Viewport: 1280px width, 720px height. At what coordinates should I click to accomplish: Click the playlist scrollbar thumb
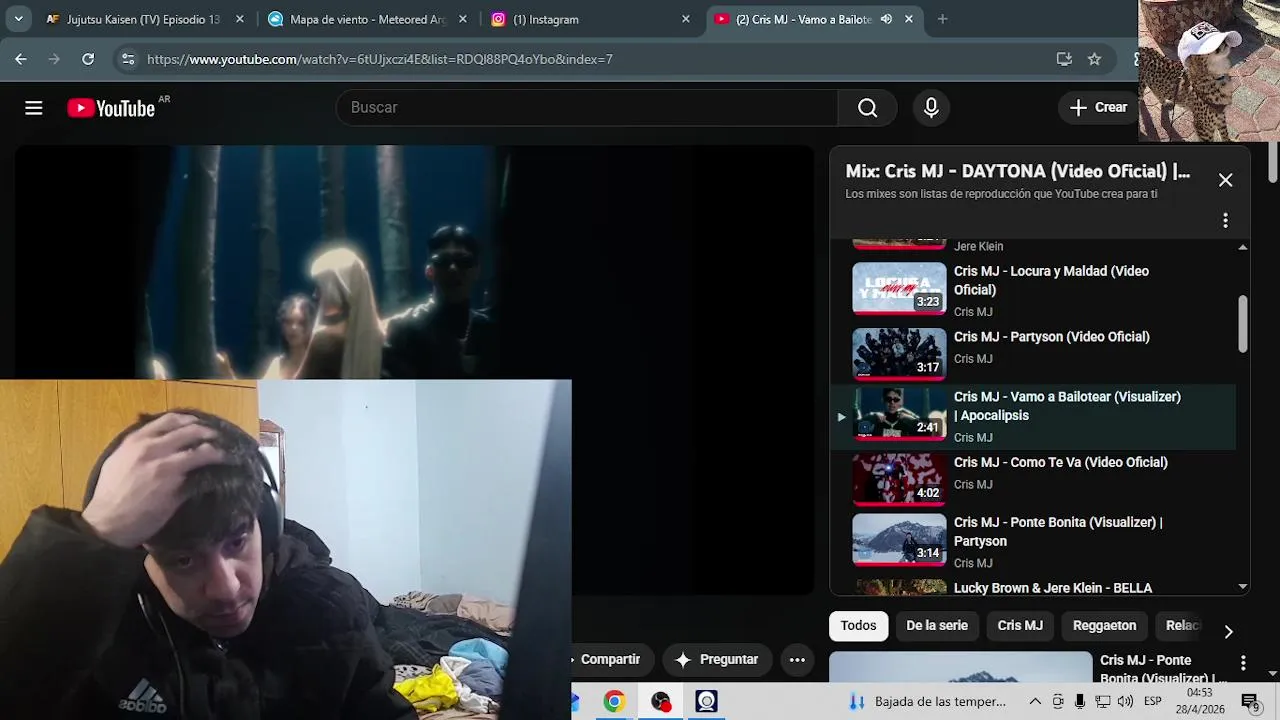pyautogui.click(x=1243, y=324)
